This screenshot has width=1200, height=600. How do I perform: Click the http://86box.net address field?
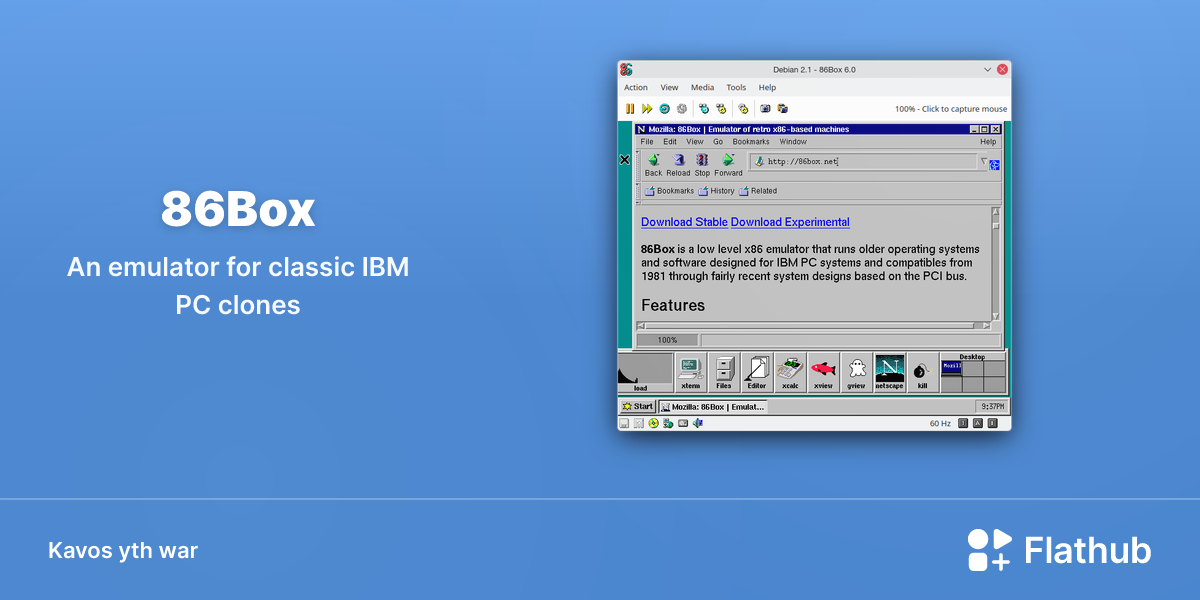pos(863,161)
